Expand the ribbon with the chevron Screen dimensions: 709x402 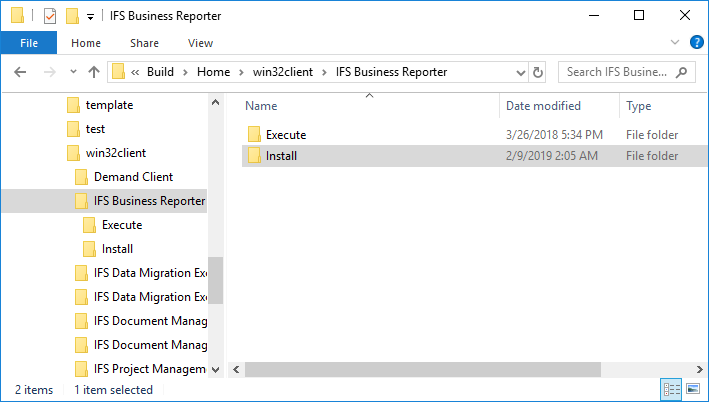[675, 43]
